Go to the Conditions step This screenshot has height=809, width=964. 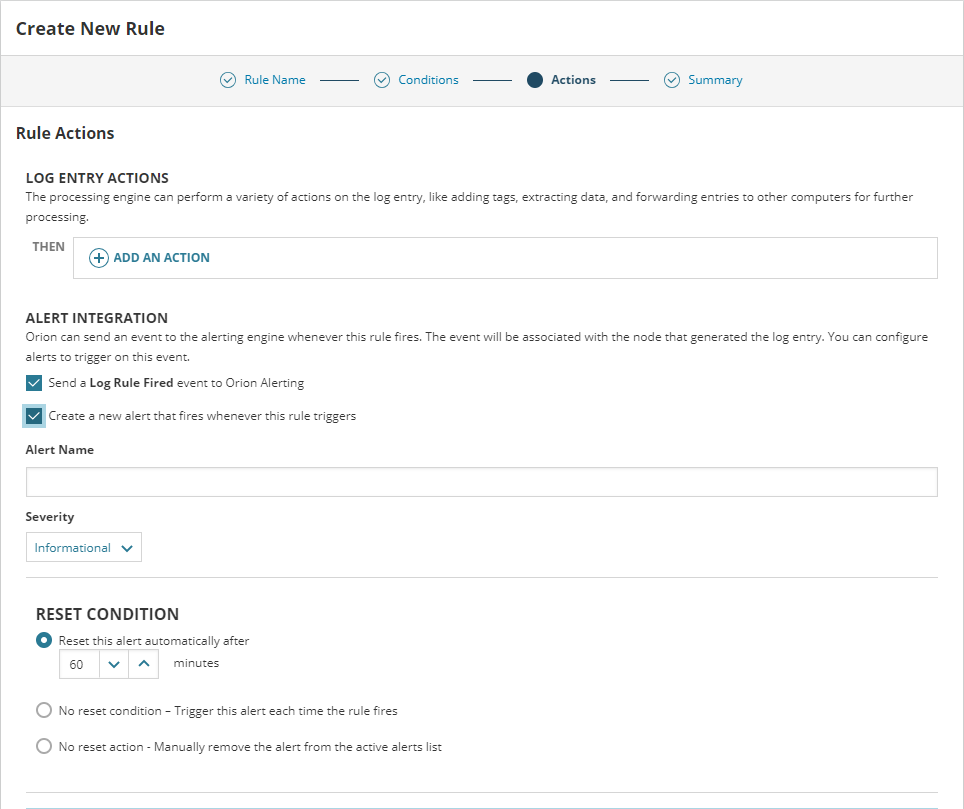tap(428, 80)
